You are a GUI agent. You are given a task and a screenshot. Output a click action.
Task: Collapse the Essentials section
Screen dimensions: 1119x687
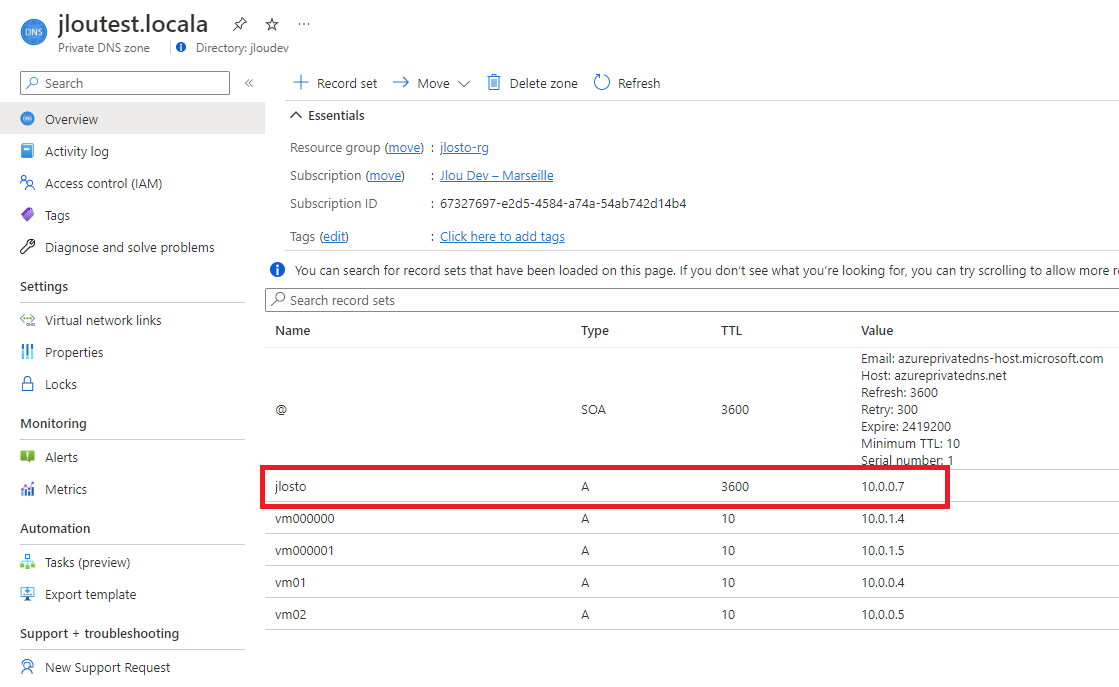click(296, 115)
